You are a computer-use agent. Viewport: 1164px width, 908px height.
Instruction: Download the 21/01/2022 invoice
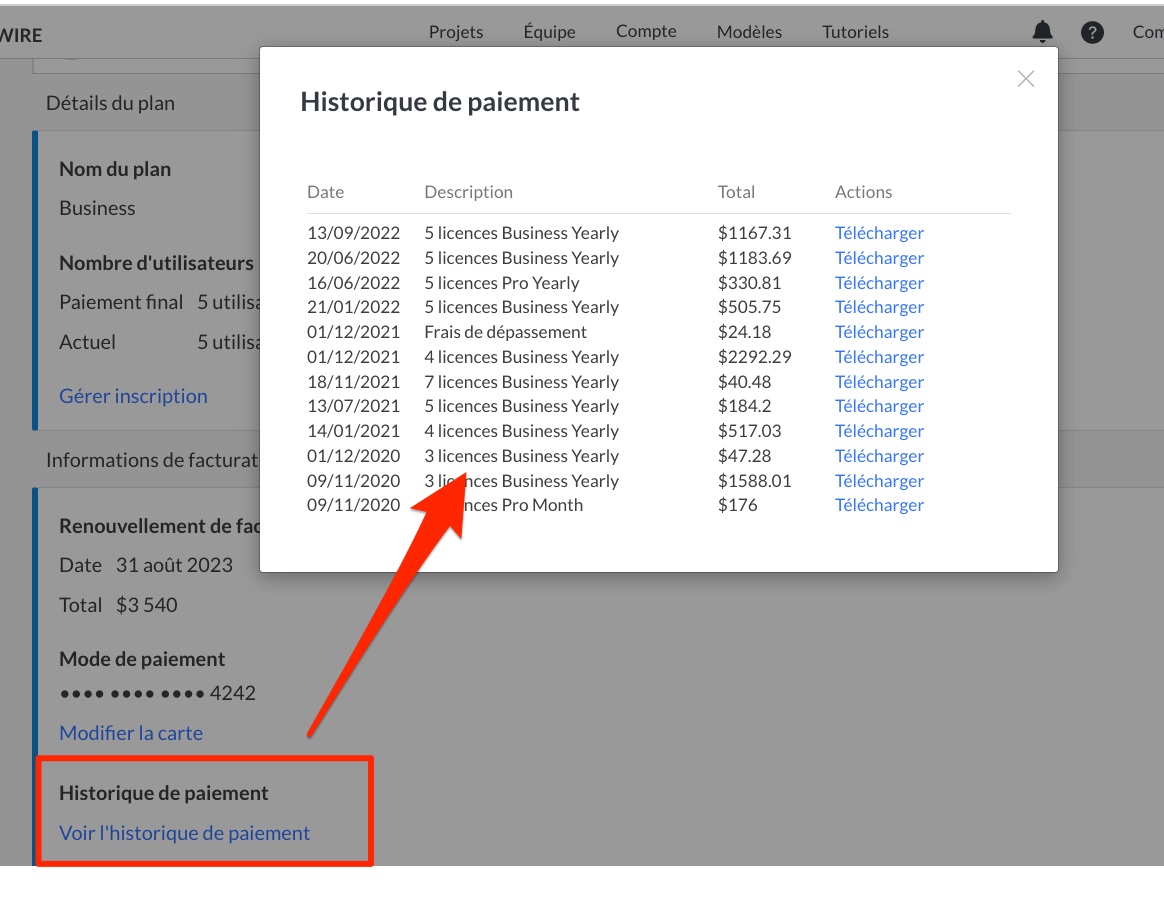(x=879, y=307)
